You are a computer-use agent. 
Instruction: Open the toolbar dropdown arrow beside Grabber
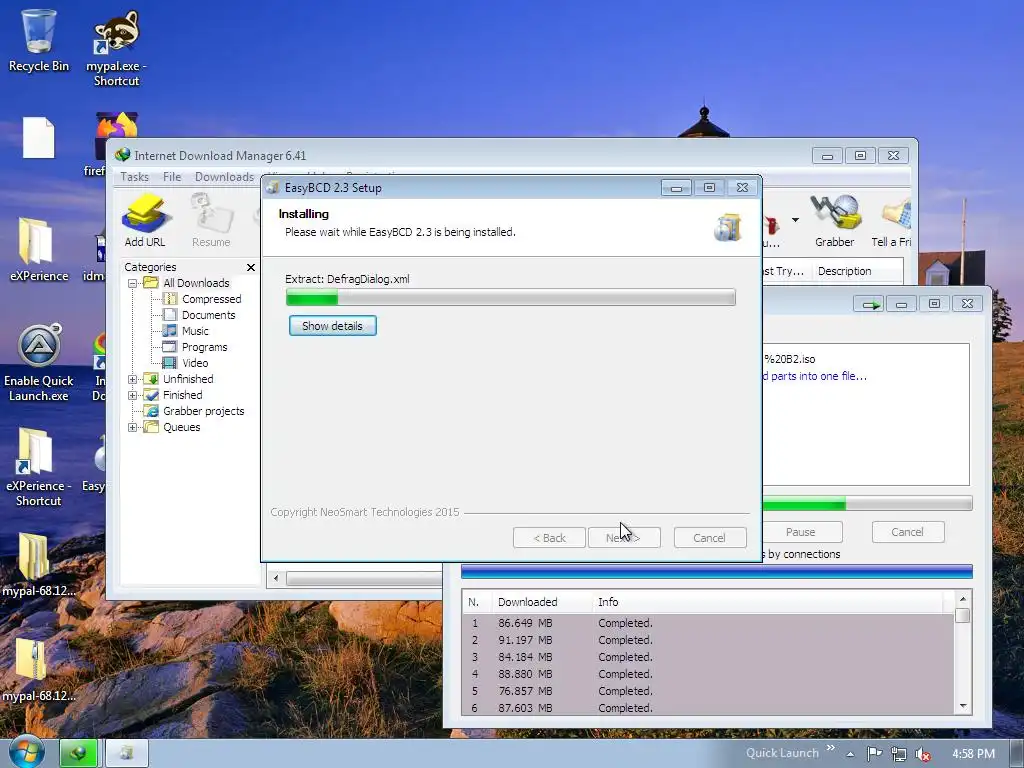[x=795, y=219]
